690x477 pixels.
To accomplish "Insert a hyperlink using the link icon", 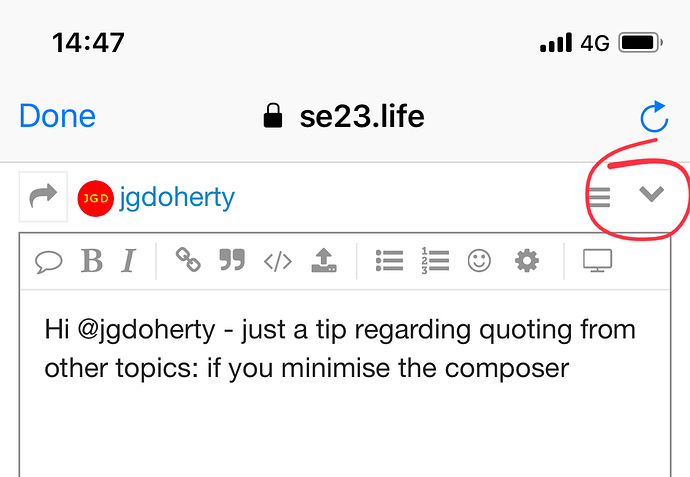I will (x=188, y=262).
